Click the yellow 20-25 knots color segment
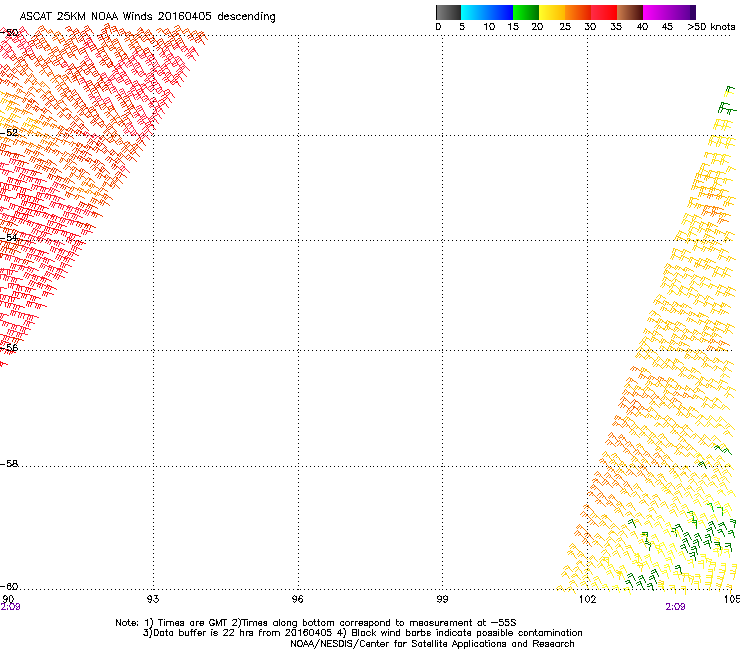740x650 pixels. click(552, 12)
